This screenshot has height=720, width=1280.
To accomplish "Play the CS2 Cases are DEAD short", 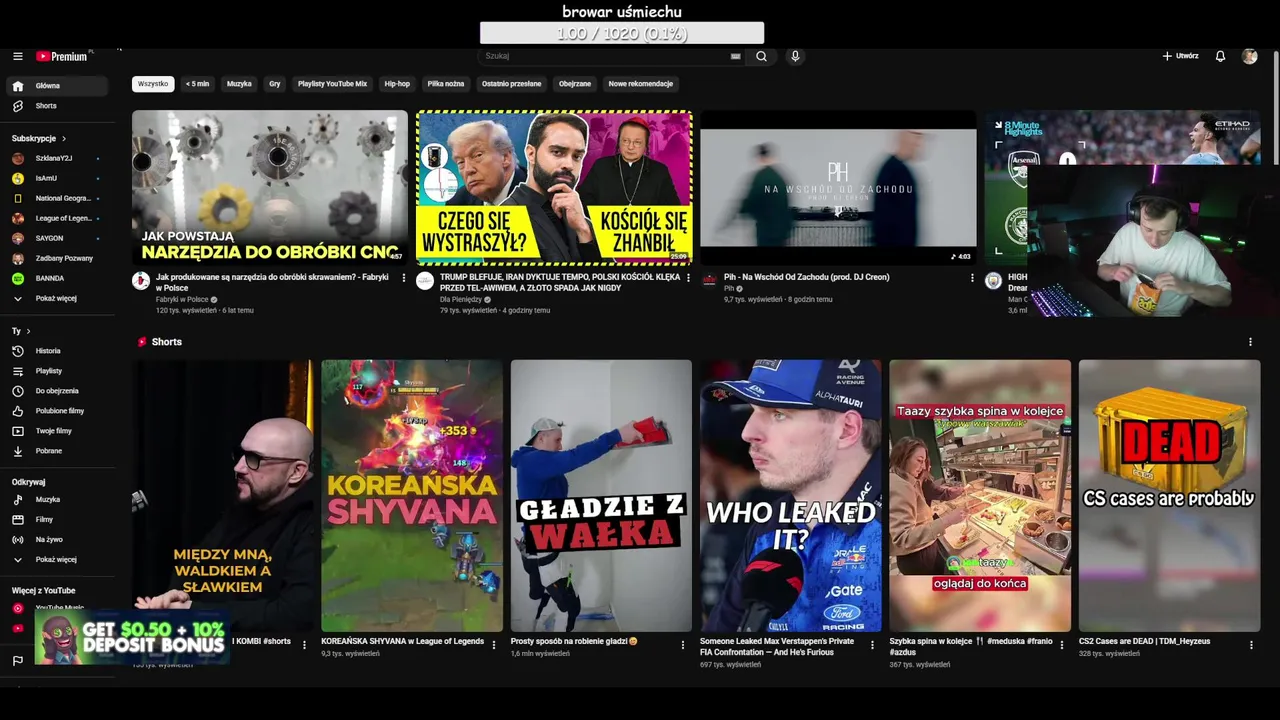I will [1169, 496].
